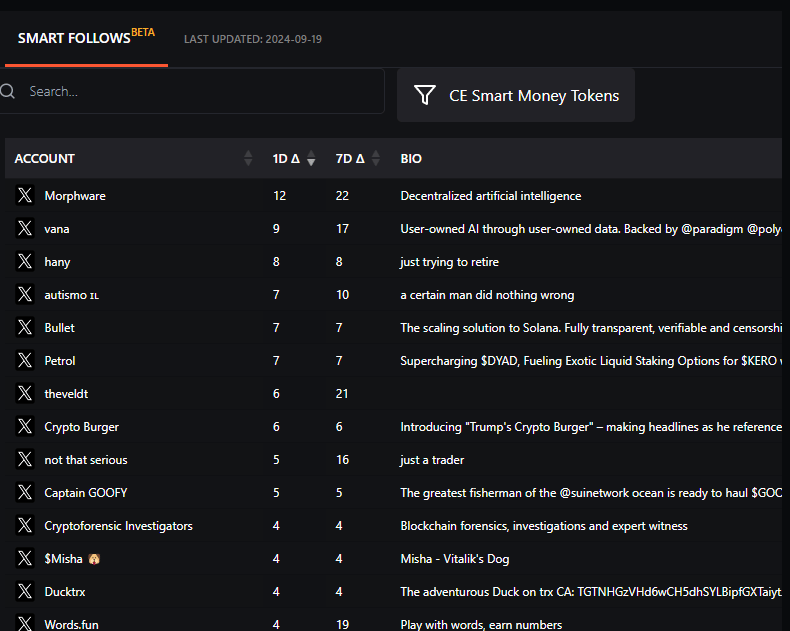Click Morphware's 1D value 12
Screen dimensions: 790x631
tap(280, 196)
